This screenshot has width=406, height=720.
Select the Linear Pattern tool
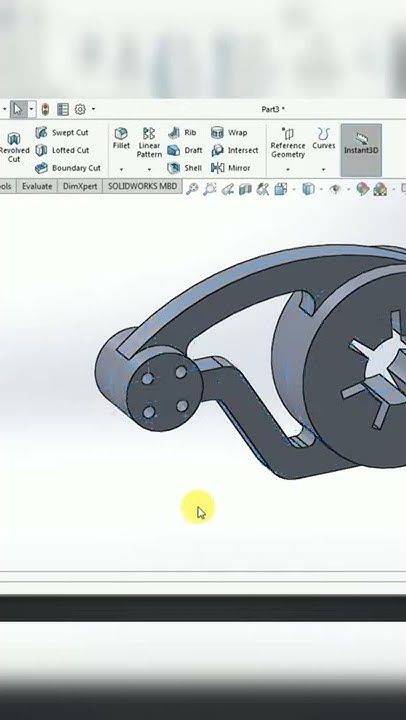[x=149, y=143]
